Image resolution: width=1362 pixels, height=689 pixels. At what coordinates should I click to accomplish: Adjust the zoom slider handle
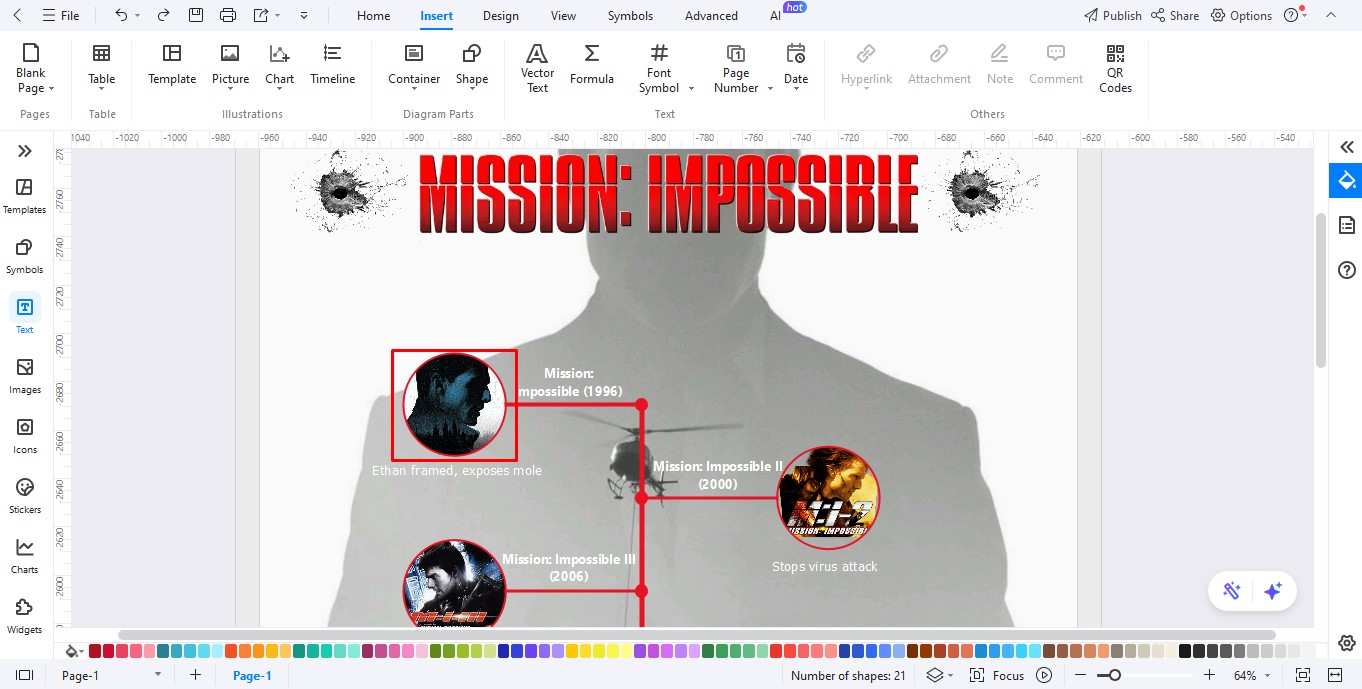point(1115,675)
